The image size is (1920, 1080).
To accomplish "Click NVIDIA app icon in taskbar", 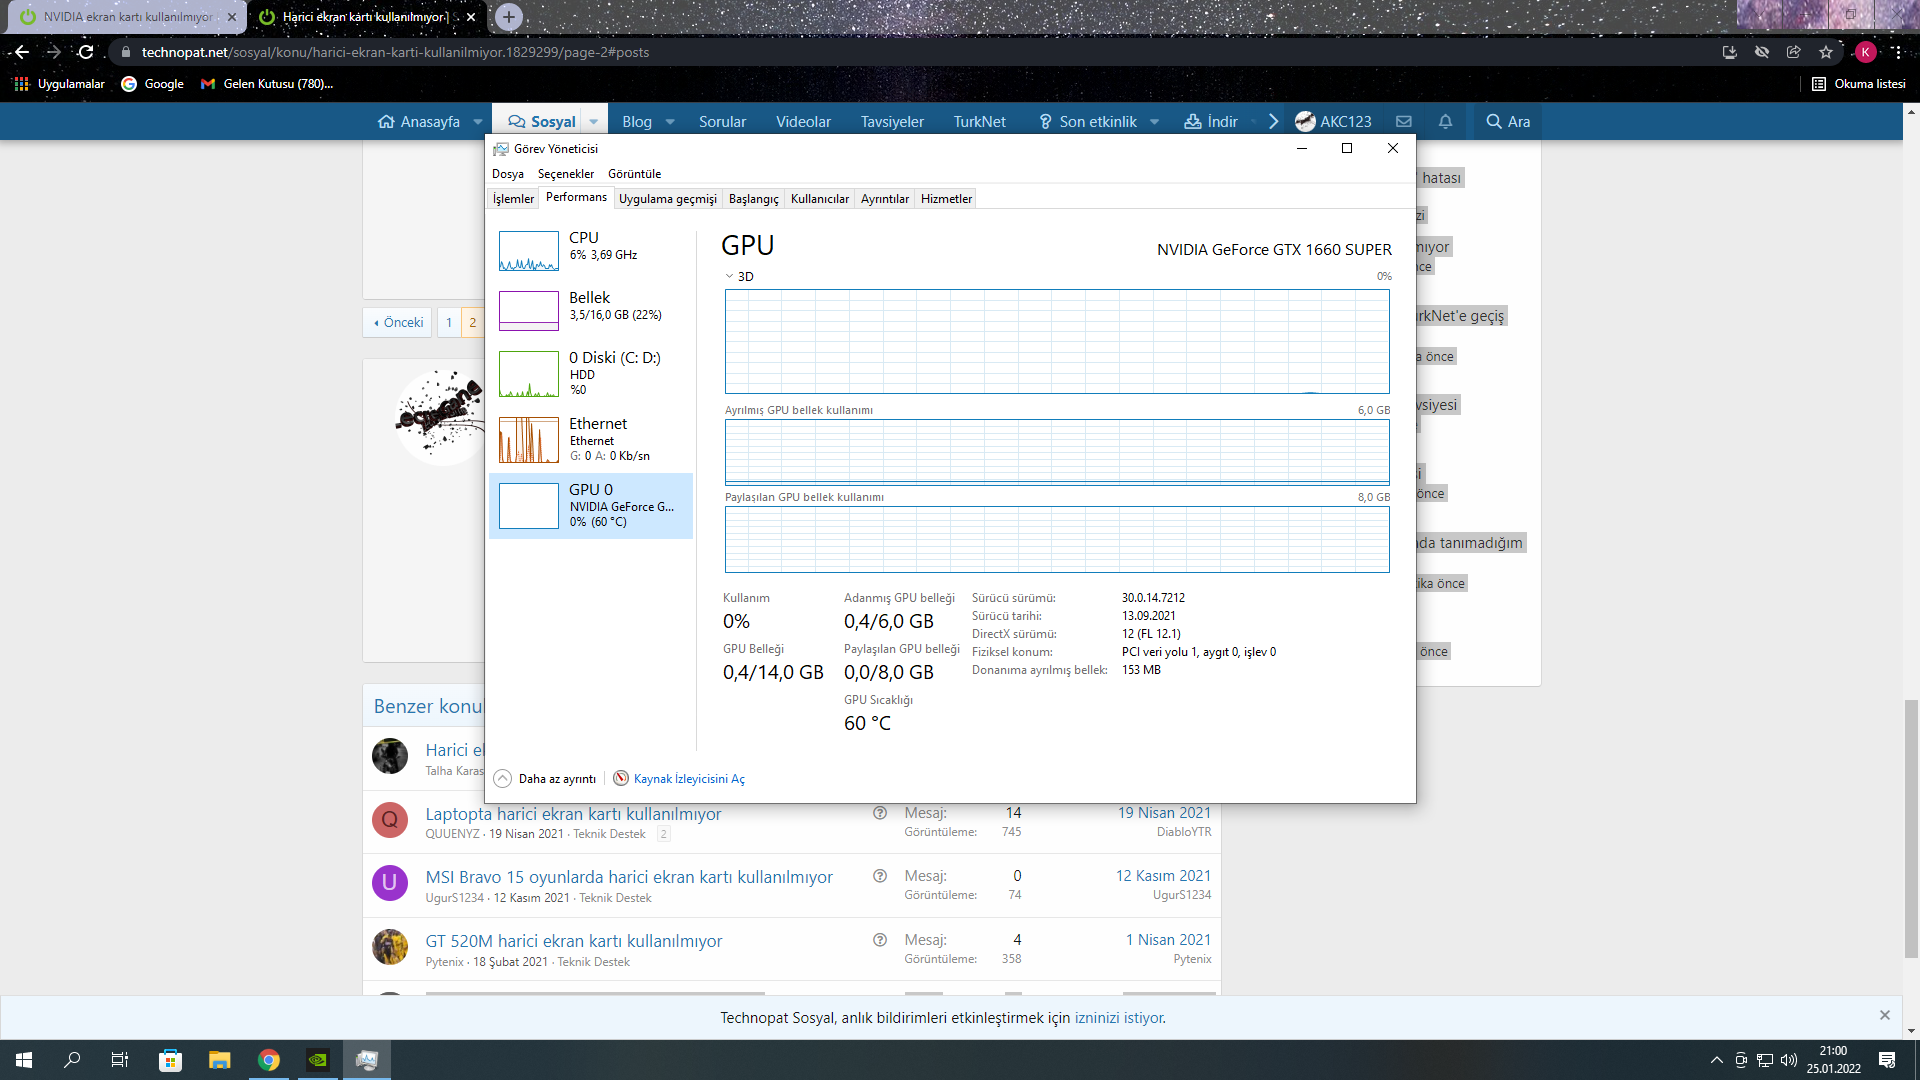I will pos(317,1060).
